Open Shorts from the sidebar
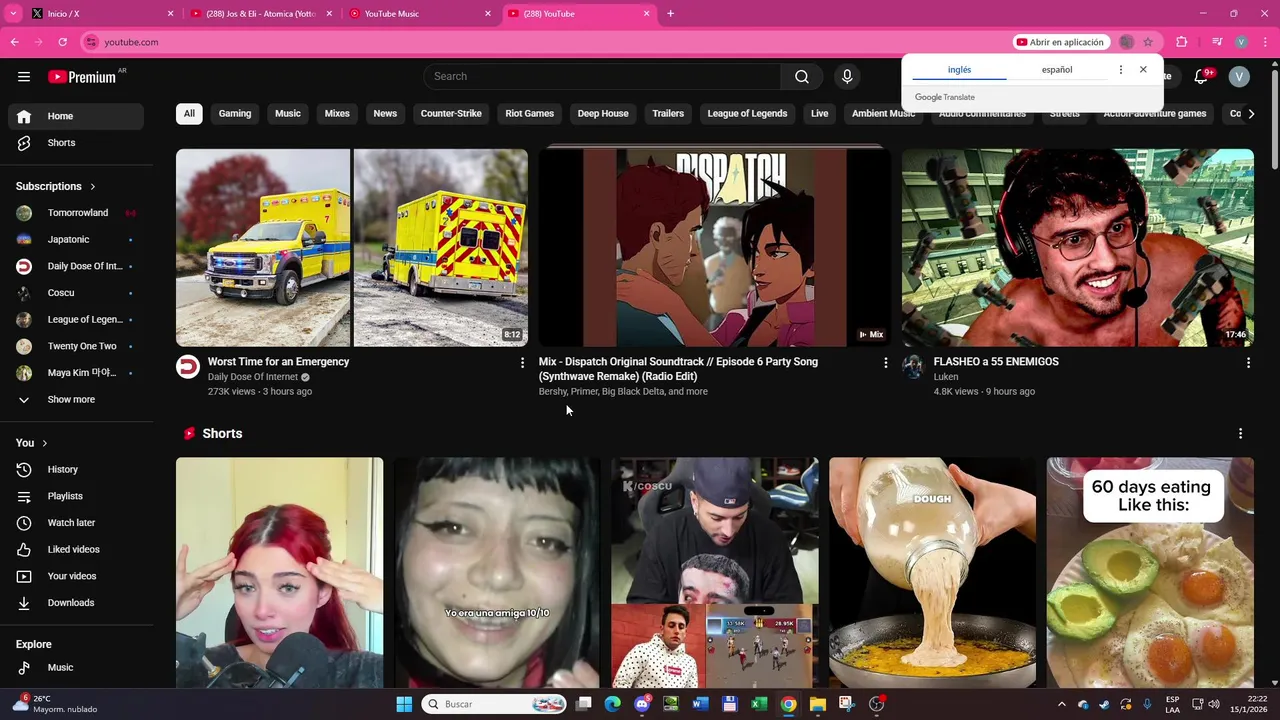This screenshot has height=720, width=1280. pyautogui.click(x=76, y=143)
